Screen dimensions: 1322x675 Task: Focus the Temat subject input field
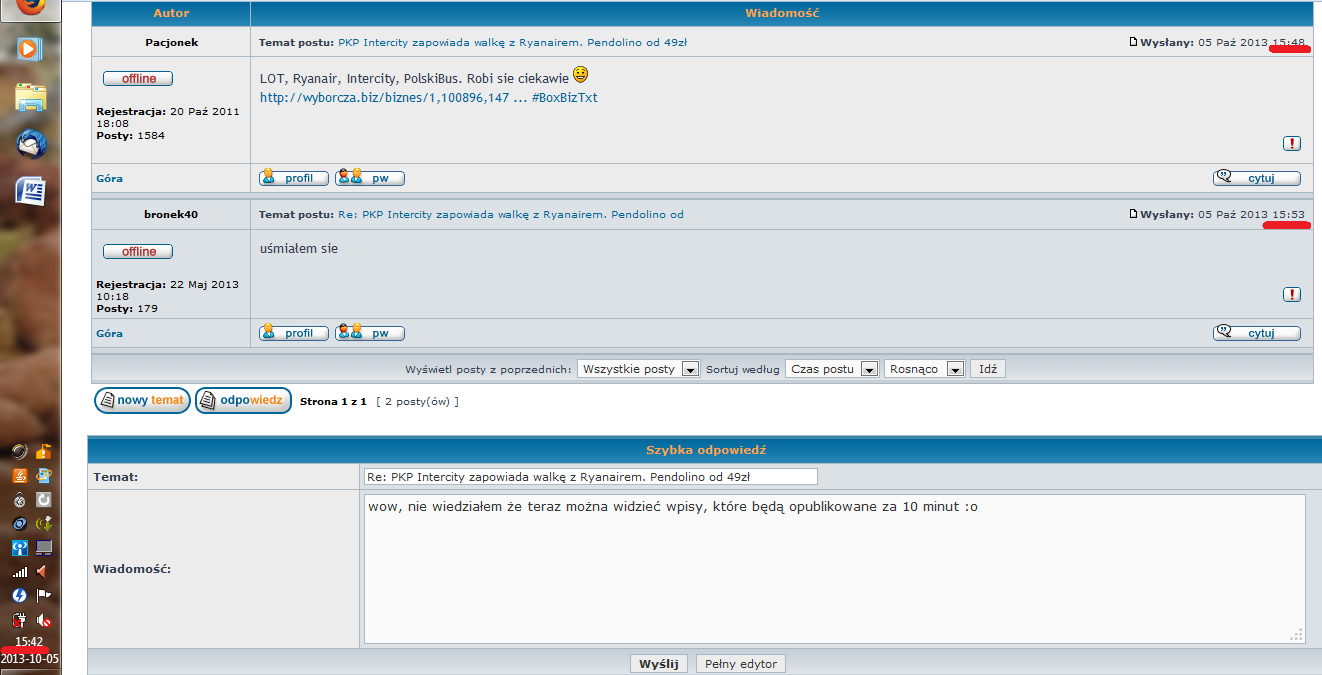tap(591, 477)
